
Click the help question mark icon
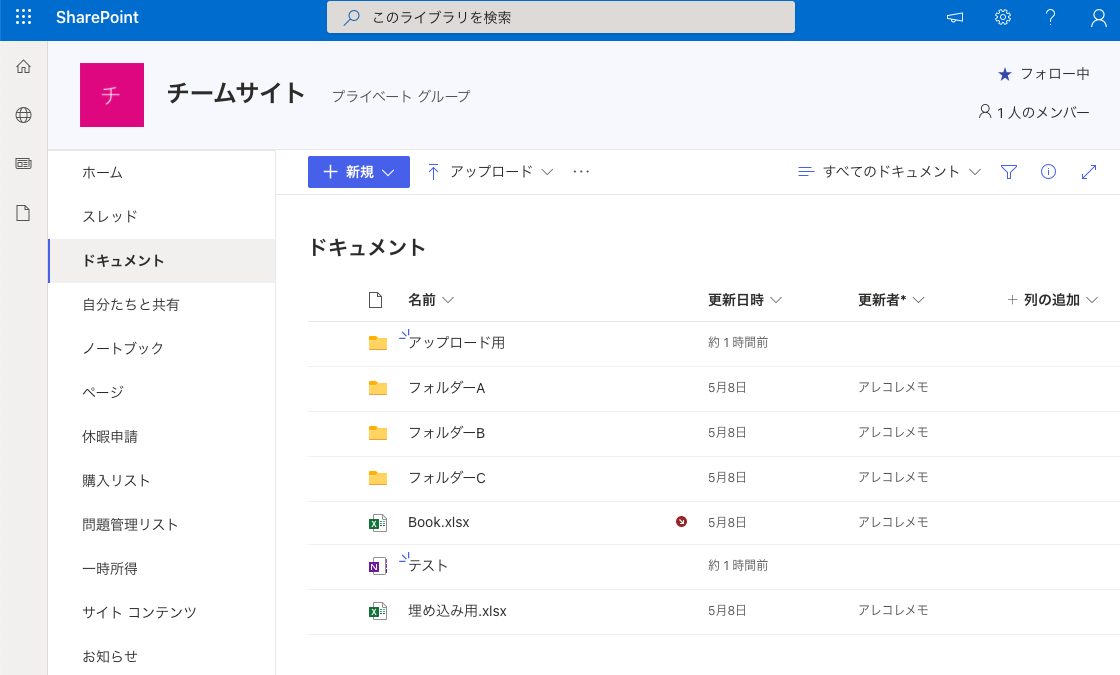tap(1050, 17)
